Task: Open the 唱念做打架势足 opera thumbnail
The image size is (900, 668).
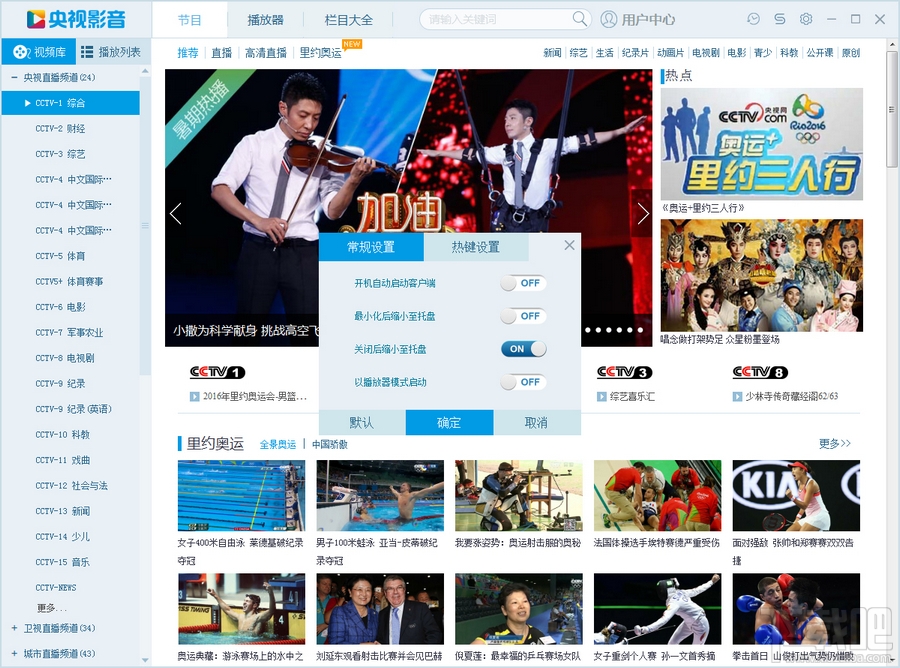Action: [x=762, y=275]
